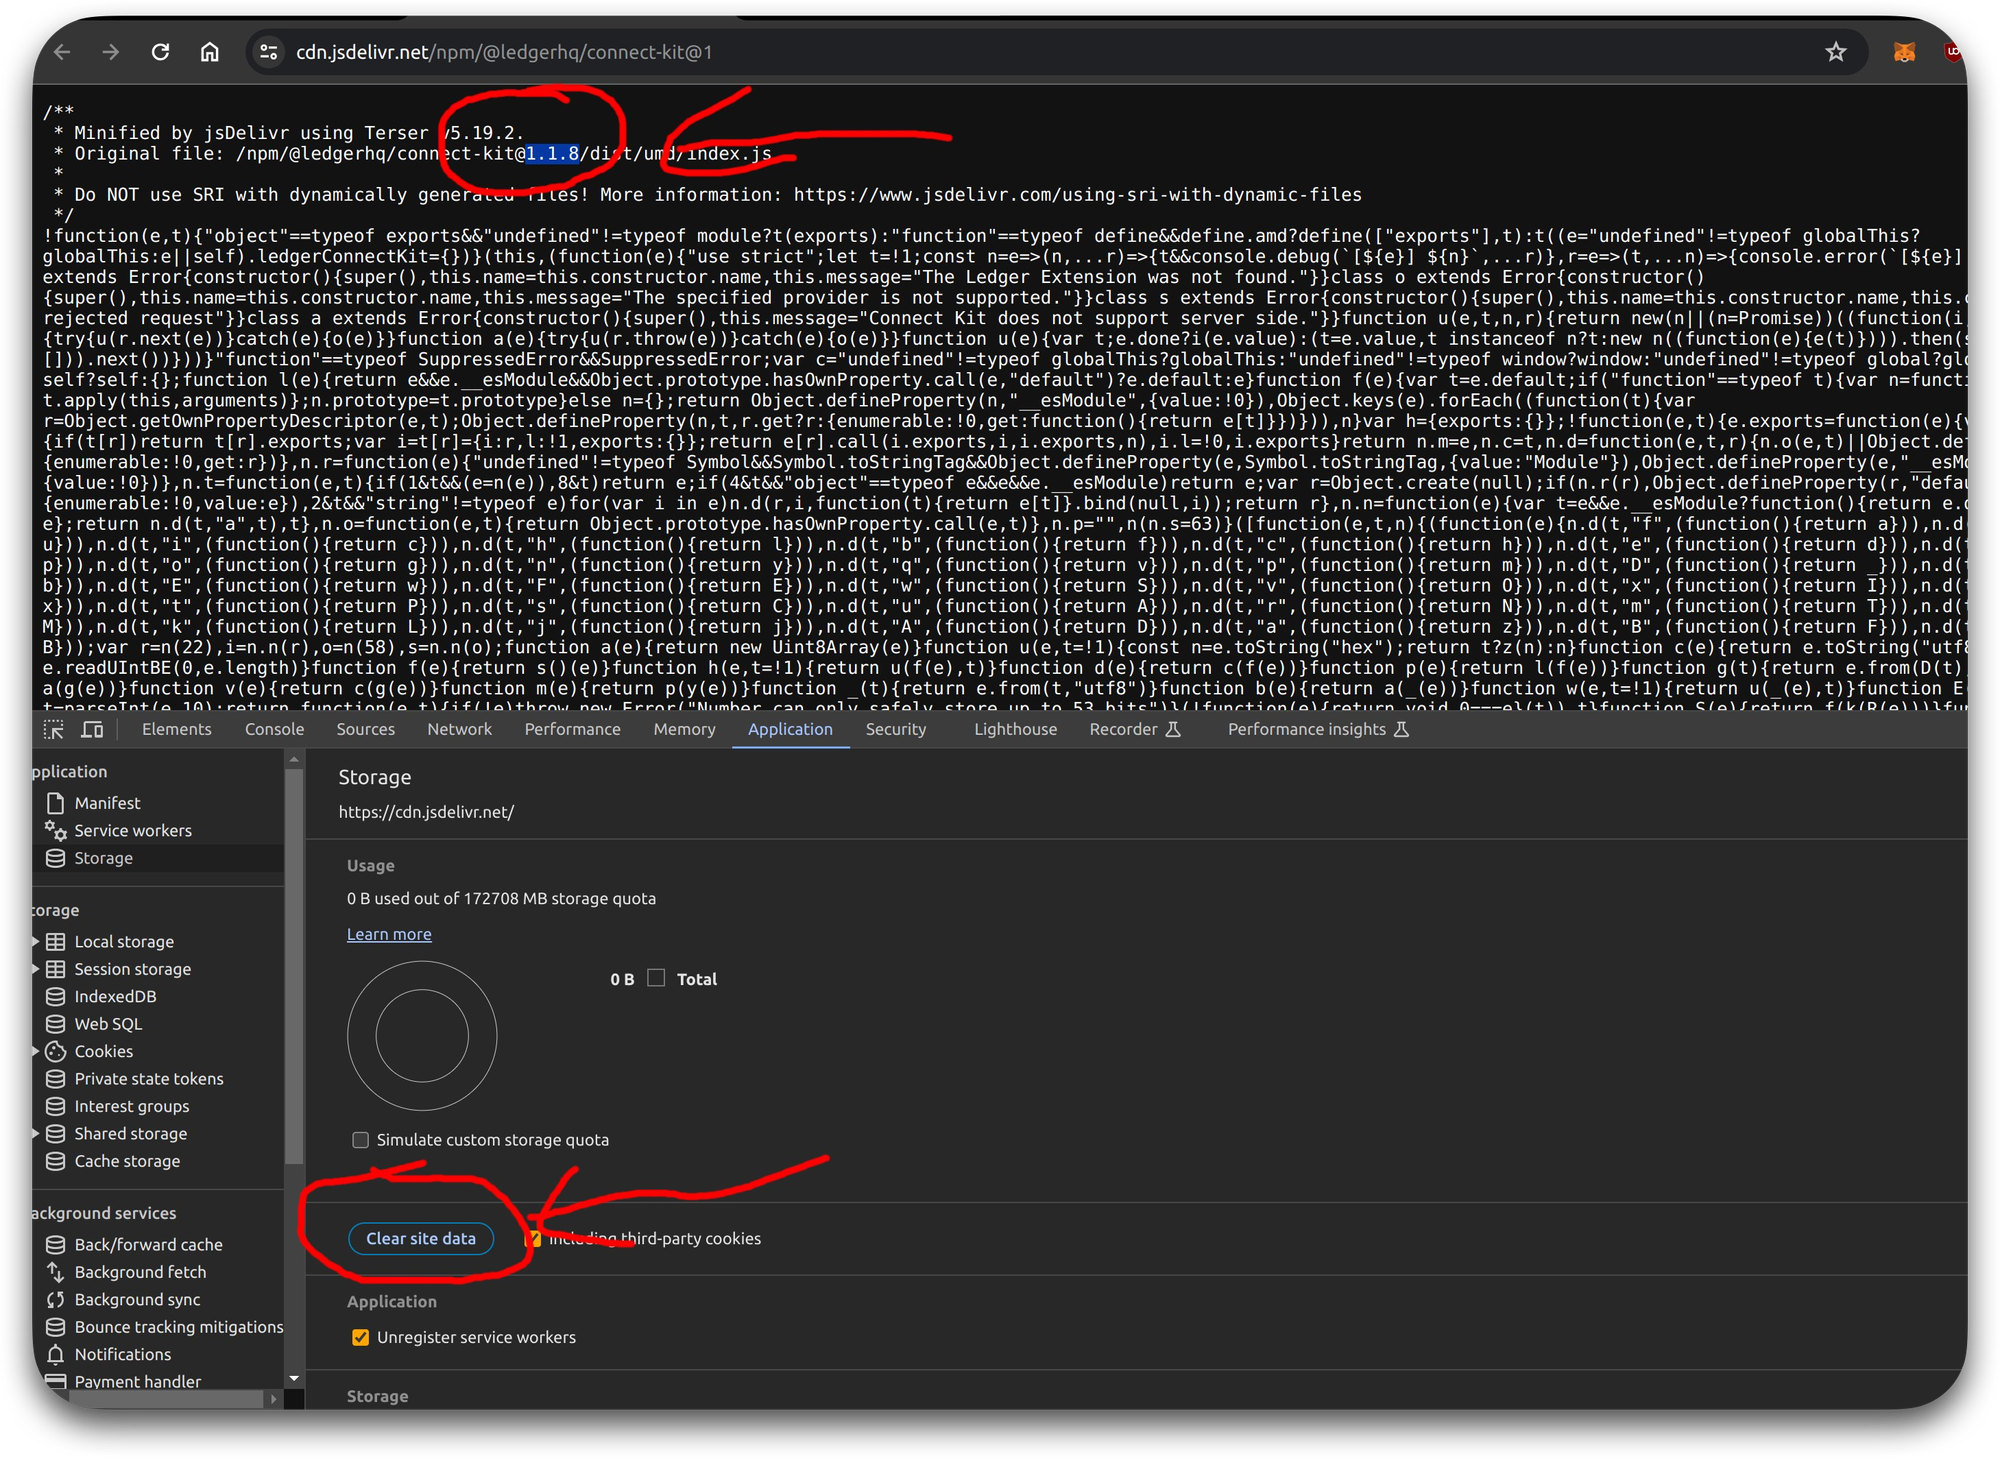Open MetaMask fox extension icon
Viewport: 2000px width, 1458px height.
[1904, 52]
